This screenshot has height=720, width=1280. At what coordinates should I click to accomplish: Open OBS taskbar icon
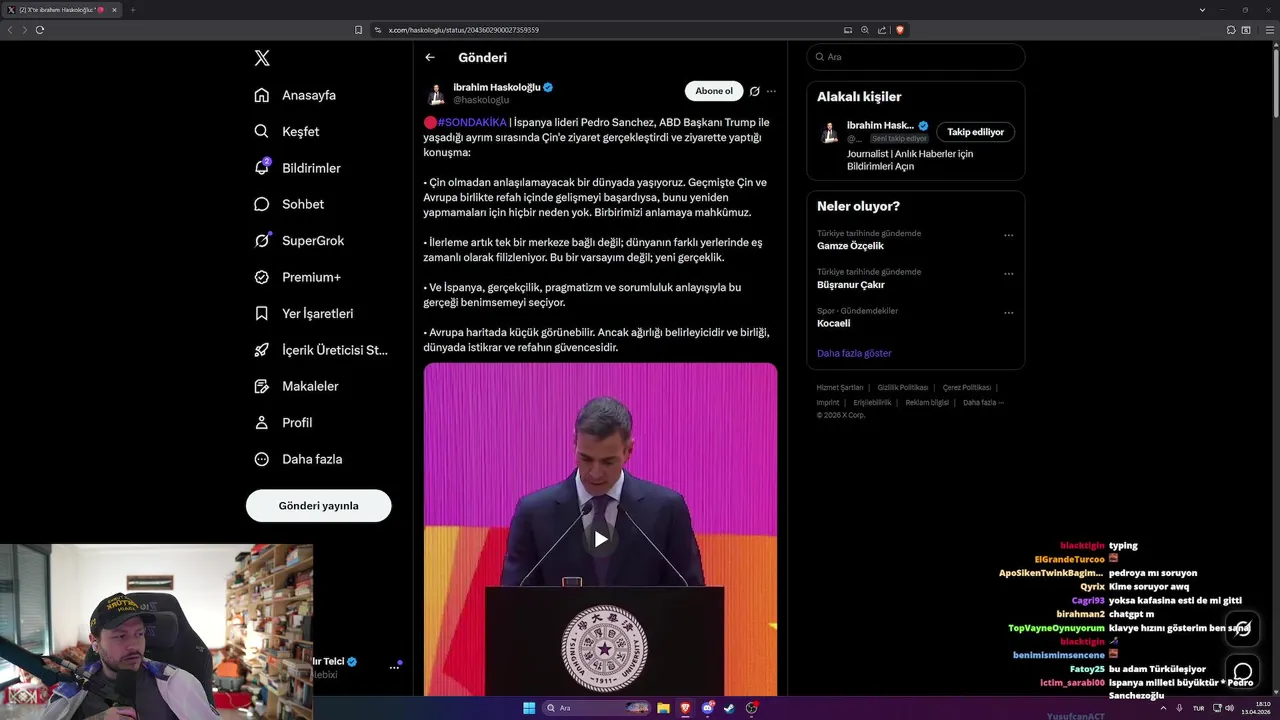point(751,708)
